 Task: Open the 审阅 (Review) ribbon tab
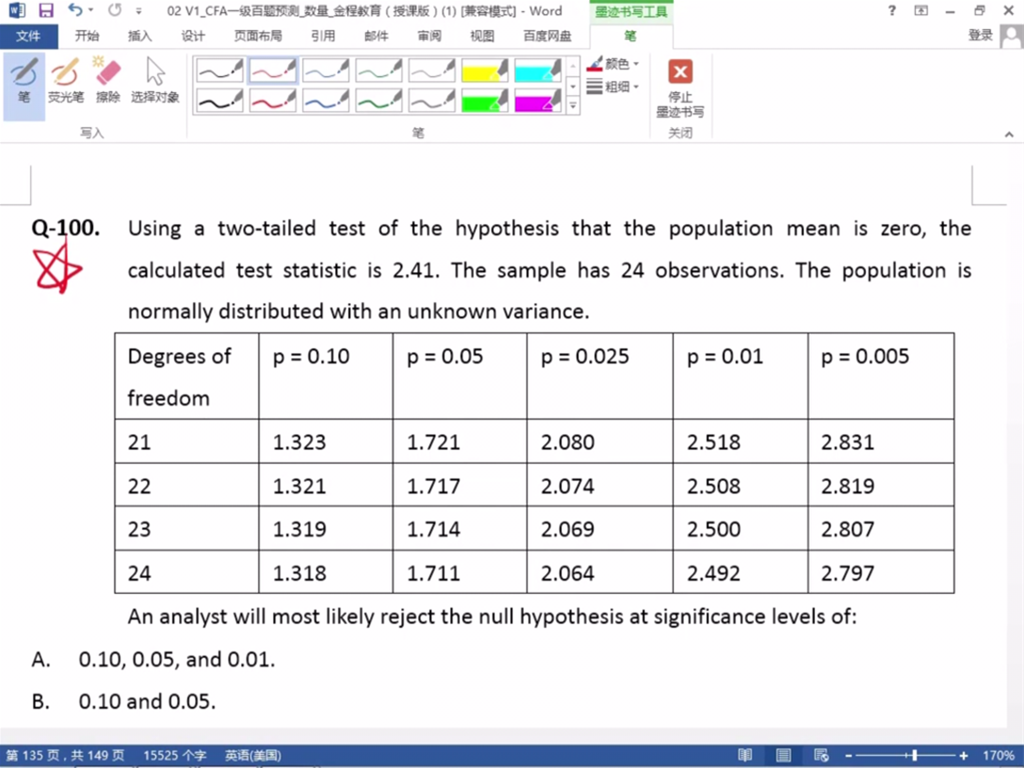[429, 36]
